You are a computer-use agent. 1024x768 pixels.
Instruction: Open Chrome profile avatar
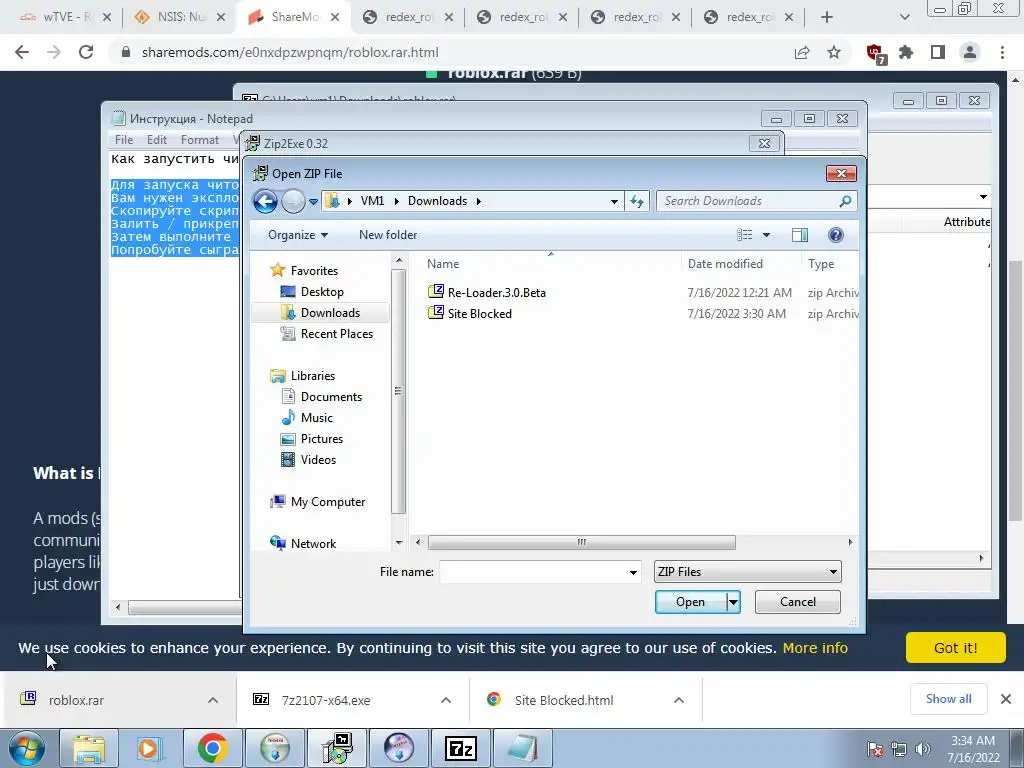(970, 52)
